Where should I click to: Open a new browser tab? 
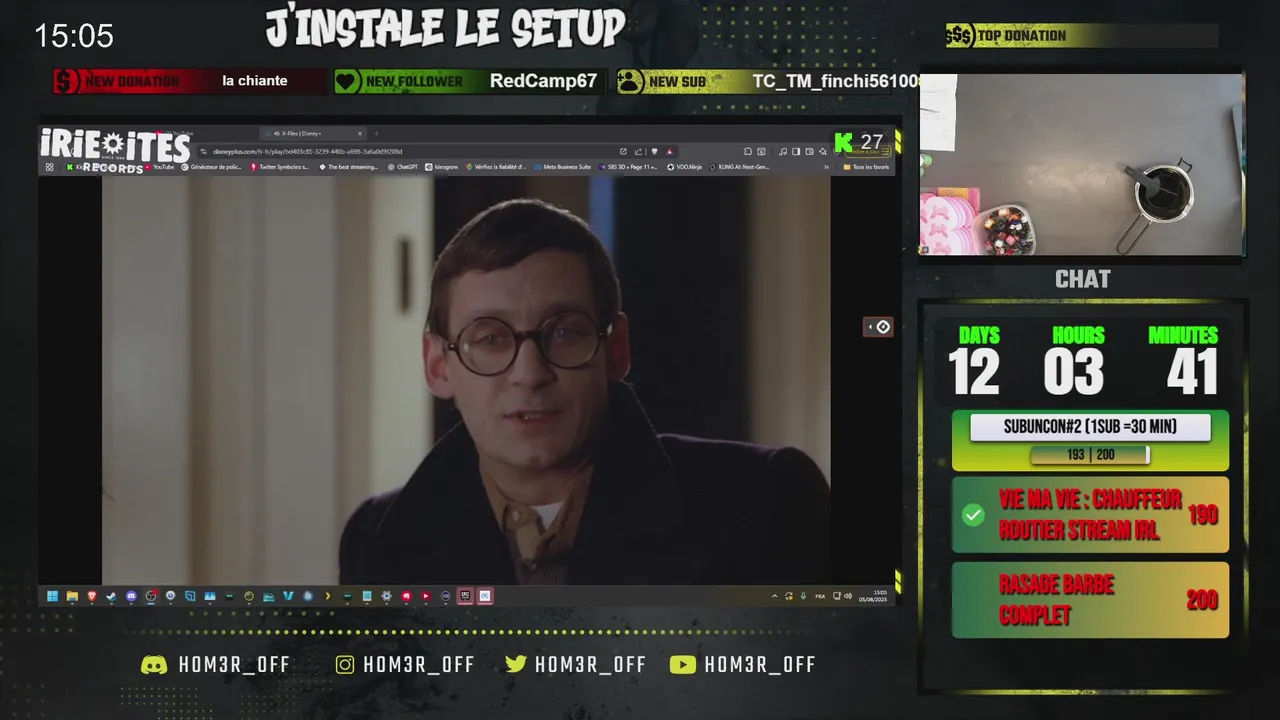(x=376, y=133)
